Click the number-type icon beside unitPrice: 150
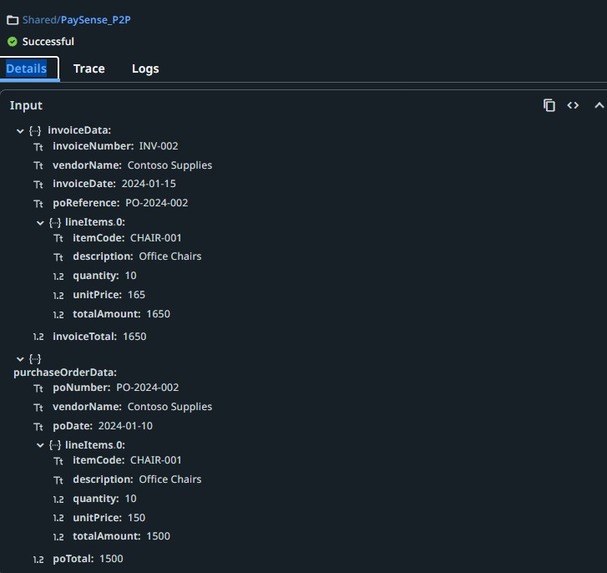Image resolution: width=607 pixels, height=573 pixels. (x=58, y=518)
